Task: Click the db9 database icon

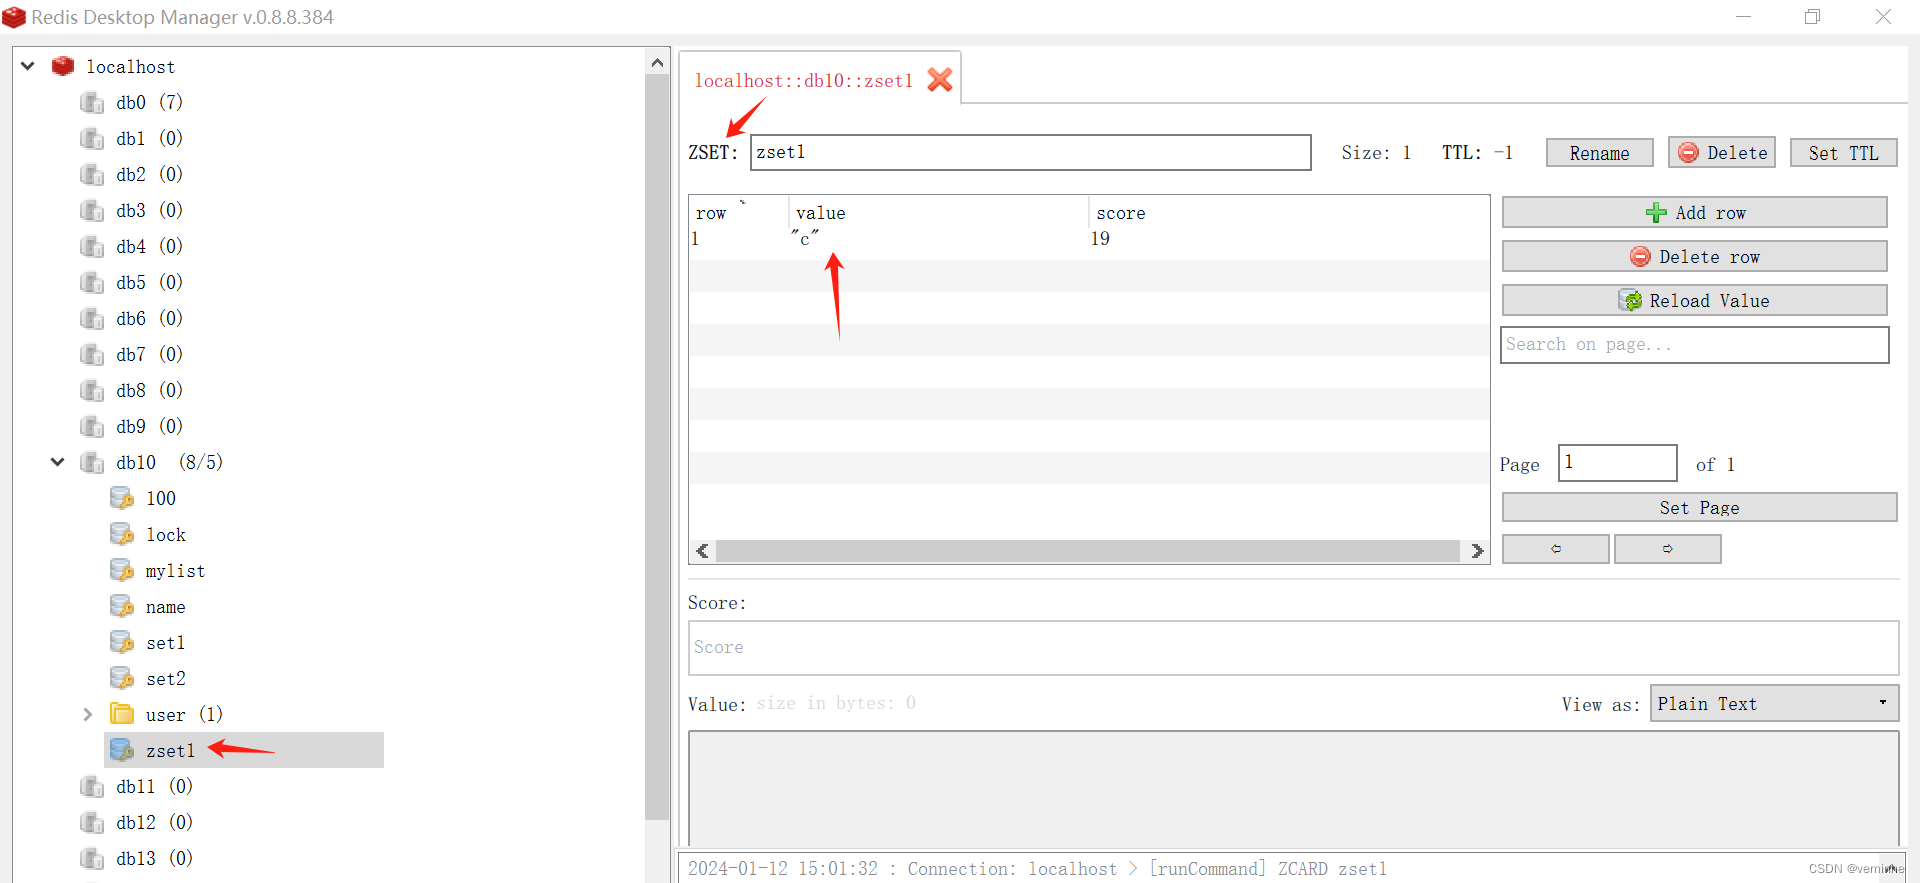Action: pos(92,426)
